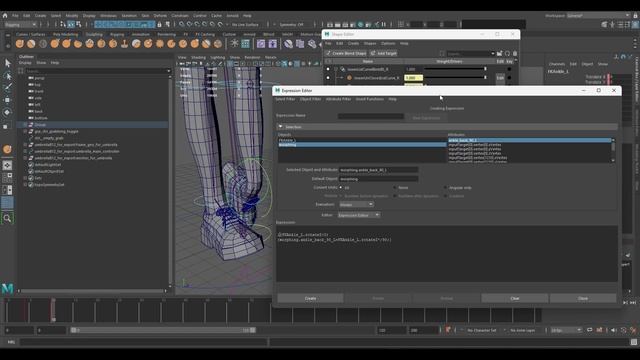Click Create Blend Shape in Shape Editor

coord(346,53)
